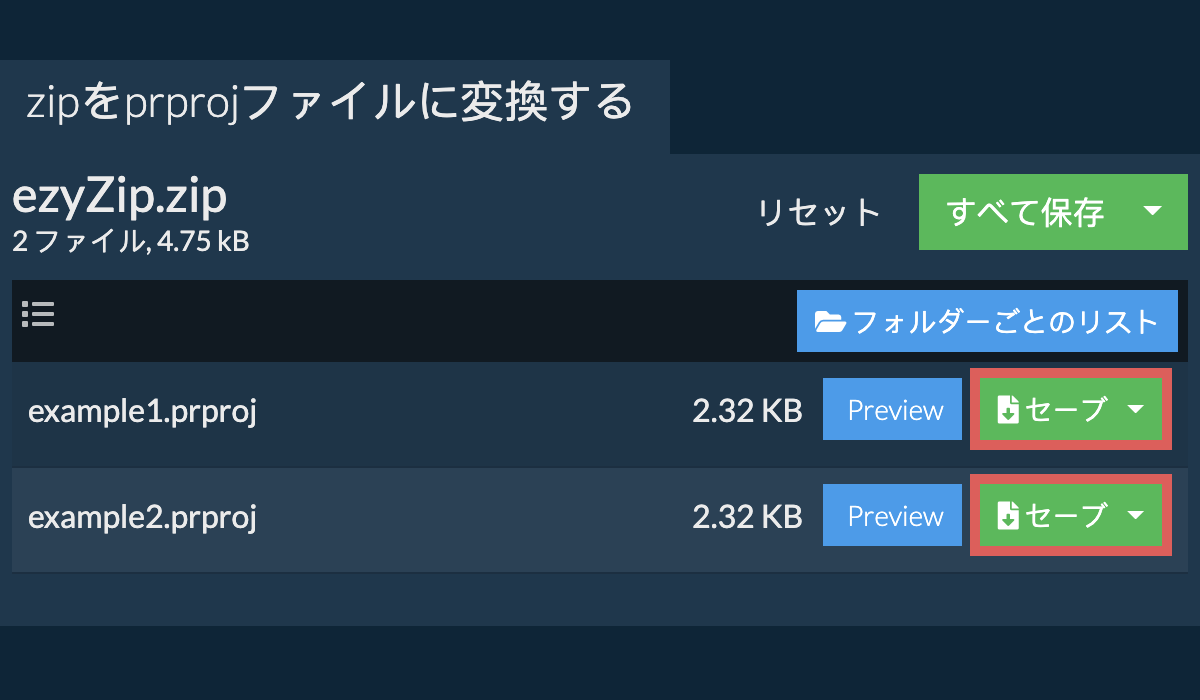
Task: Click the リセット link
Action: (x=818, y=212)
